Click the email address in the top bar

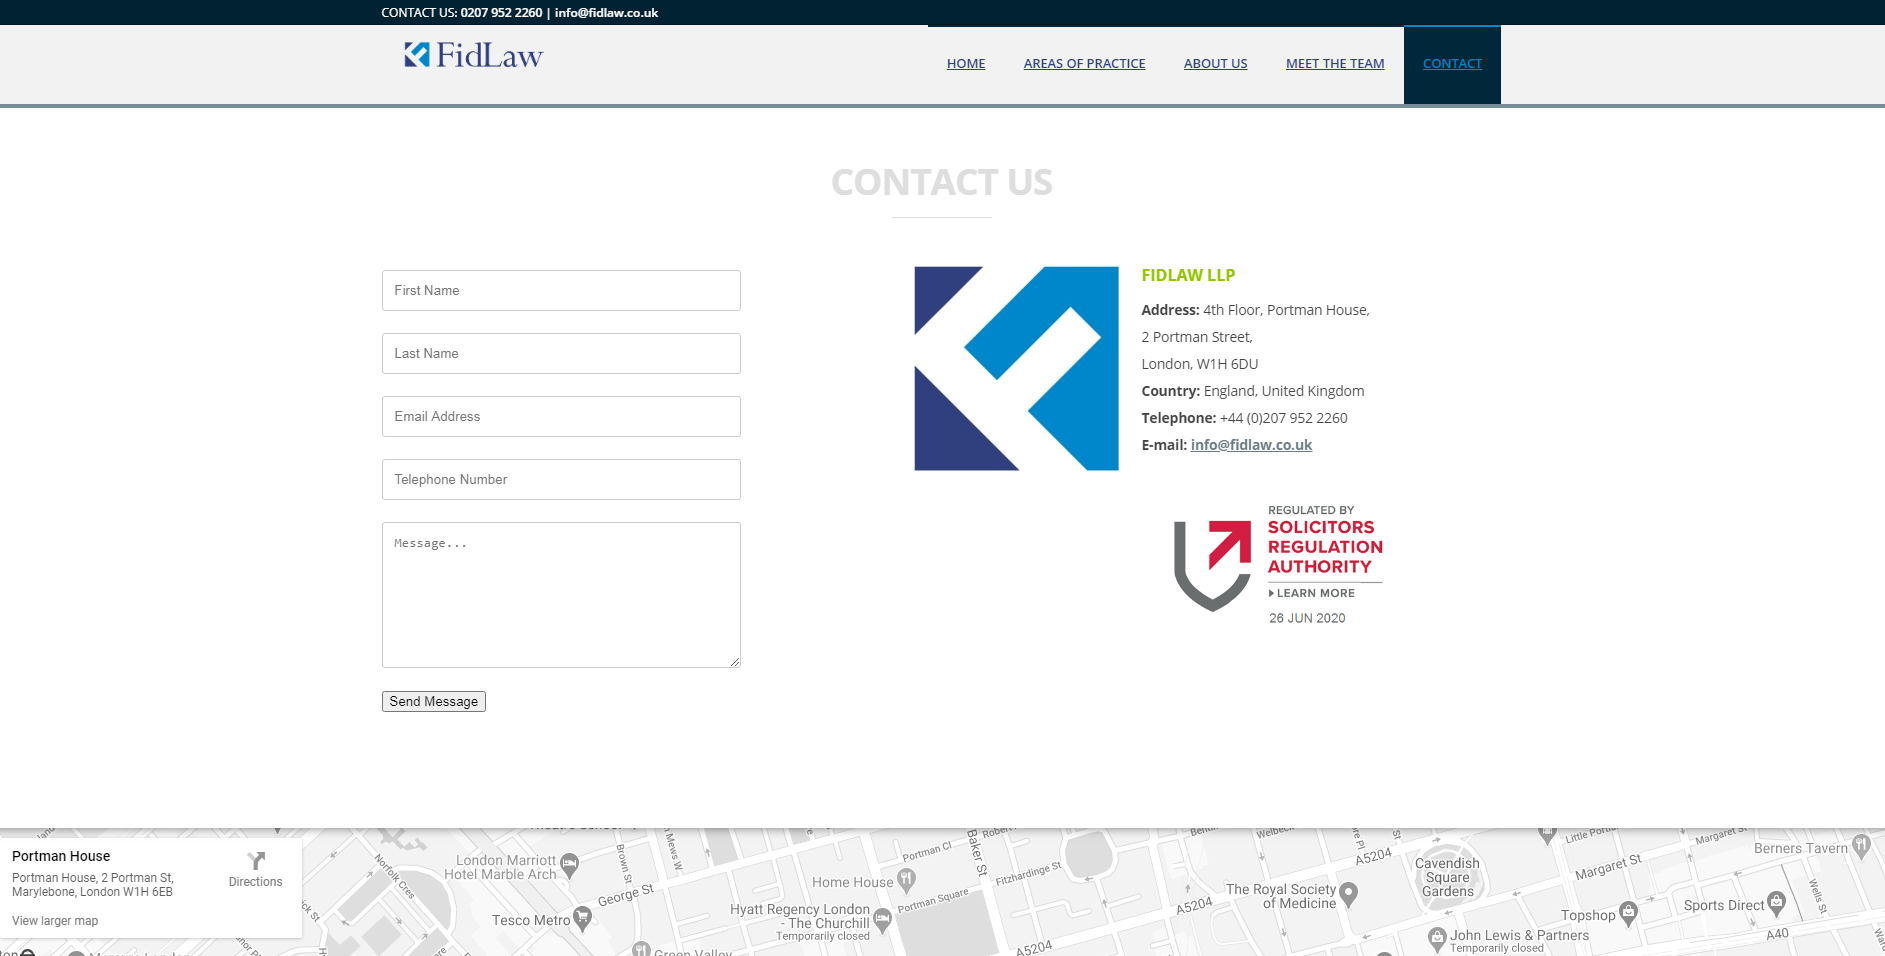[x=606, y=13]
